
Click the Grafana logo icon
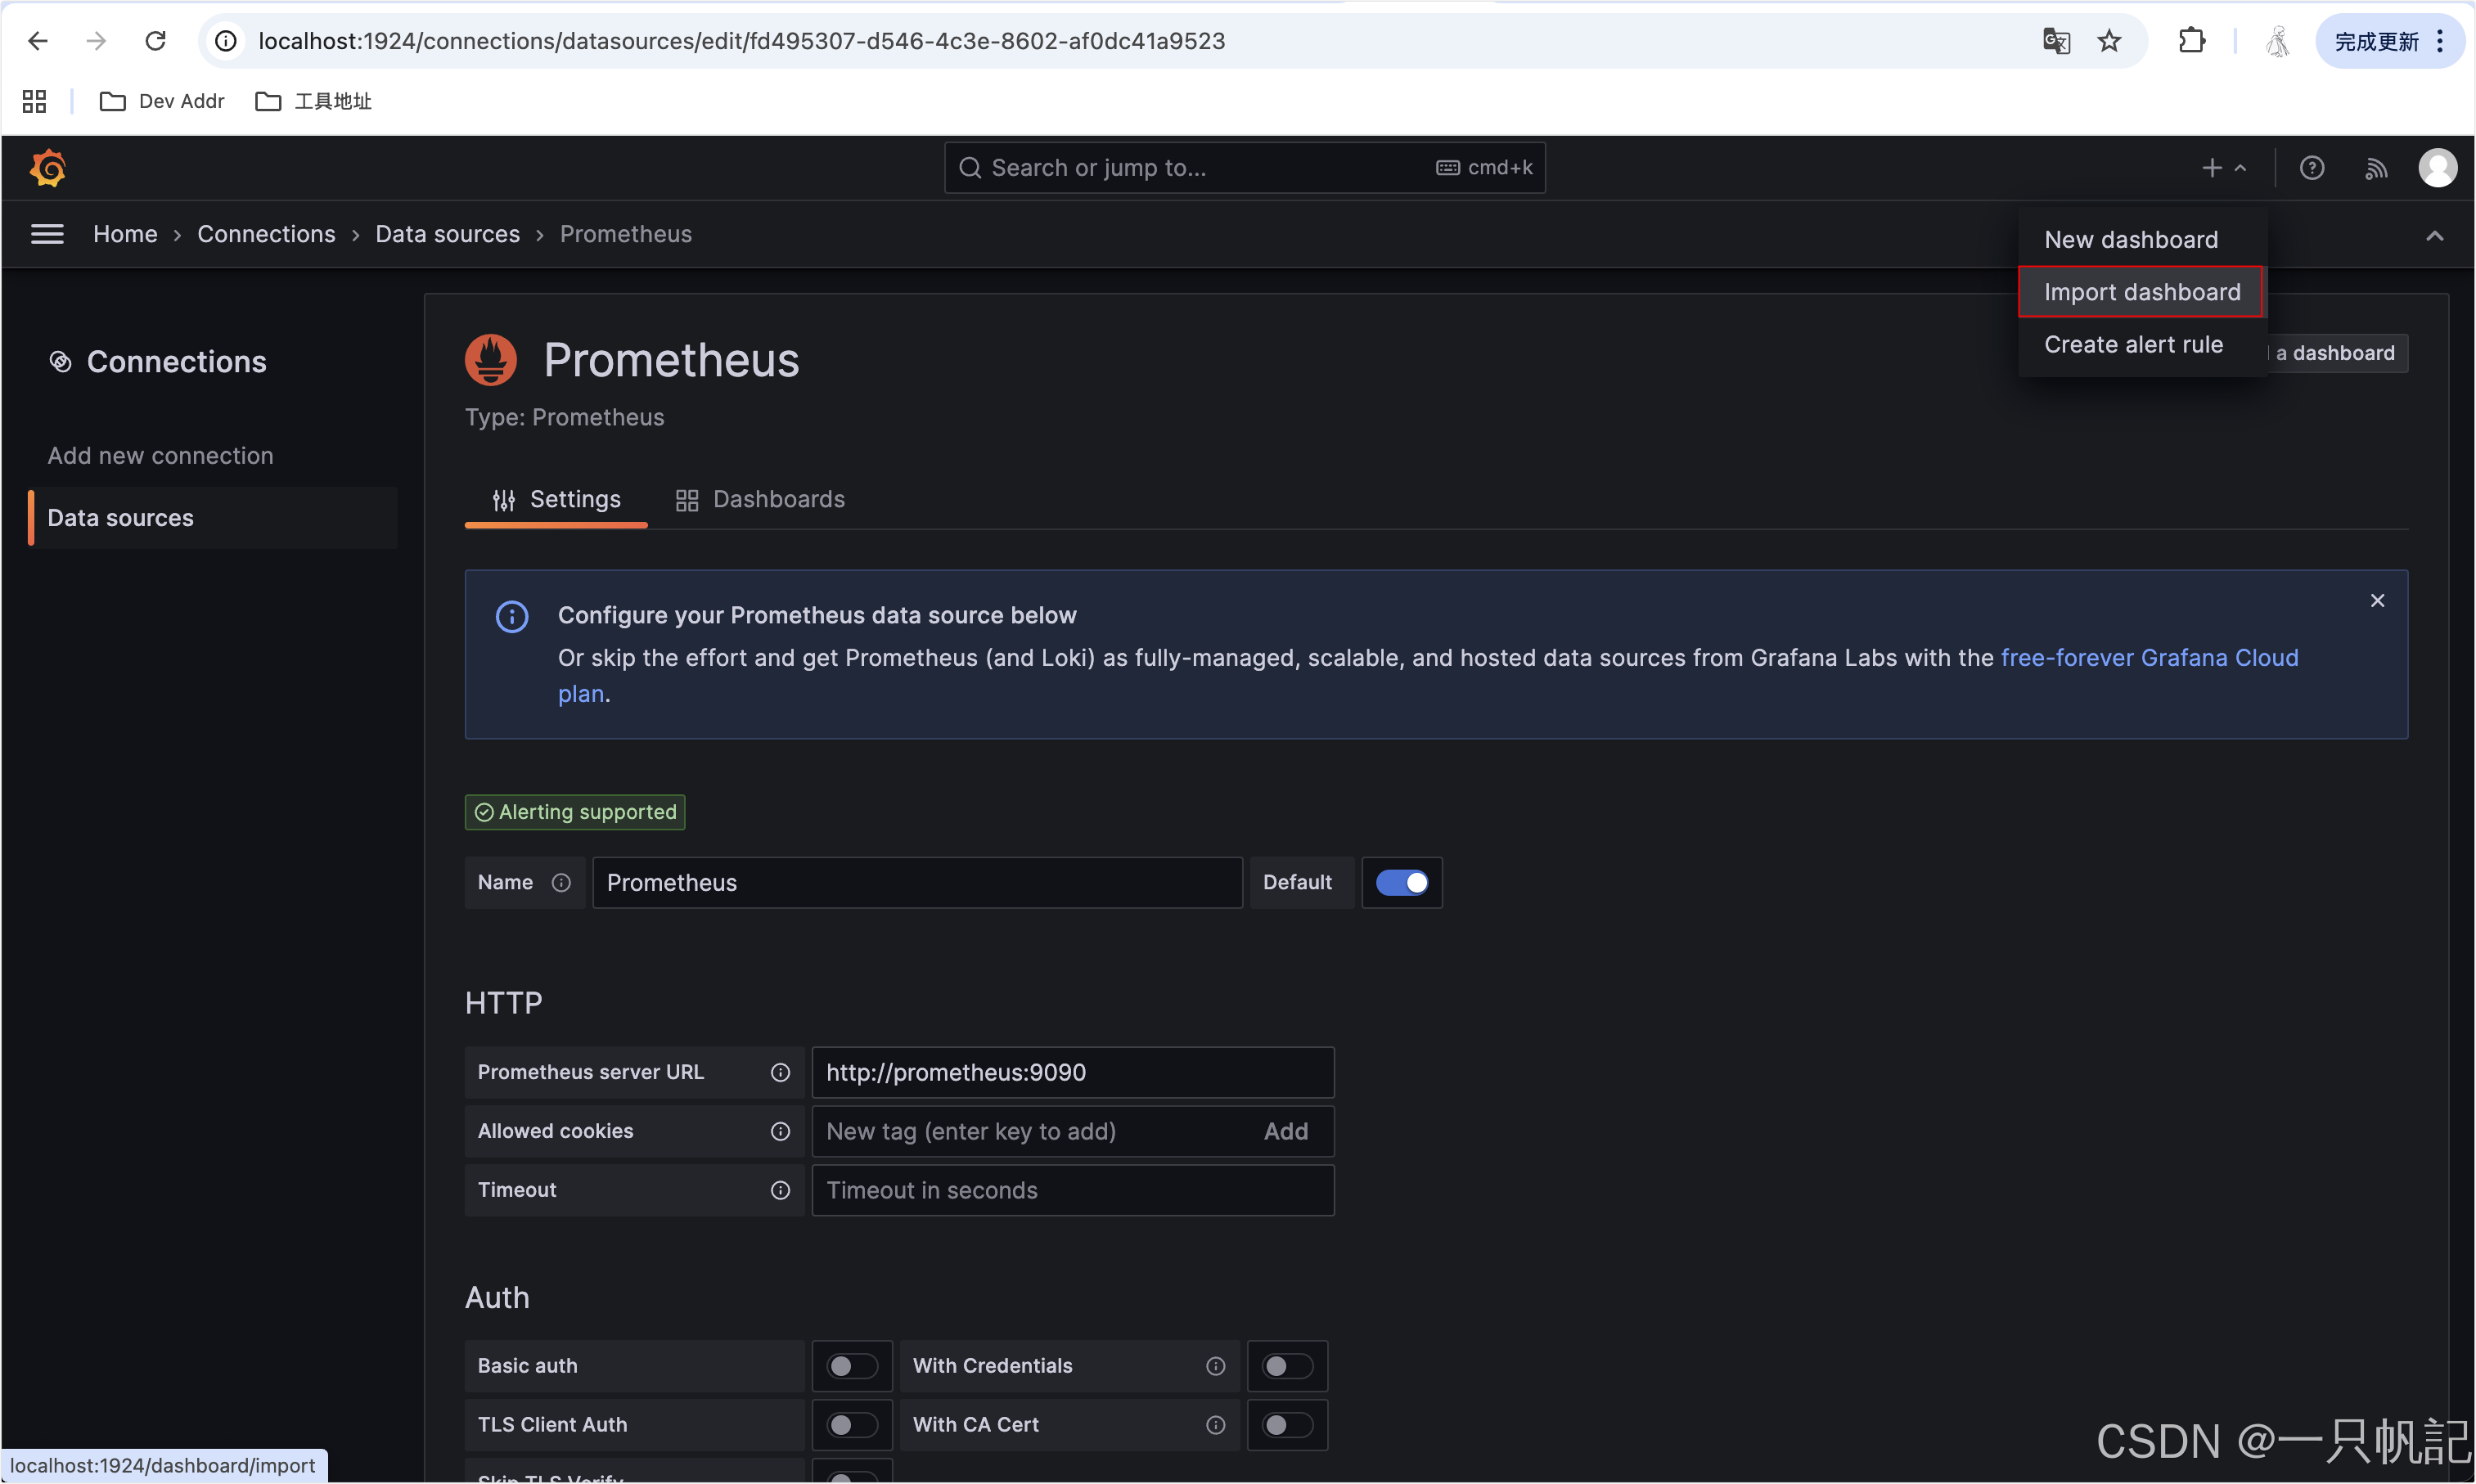(x=47, y=168)
